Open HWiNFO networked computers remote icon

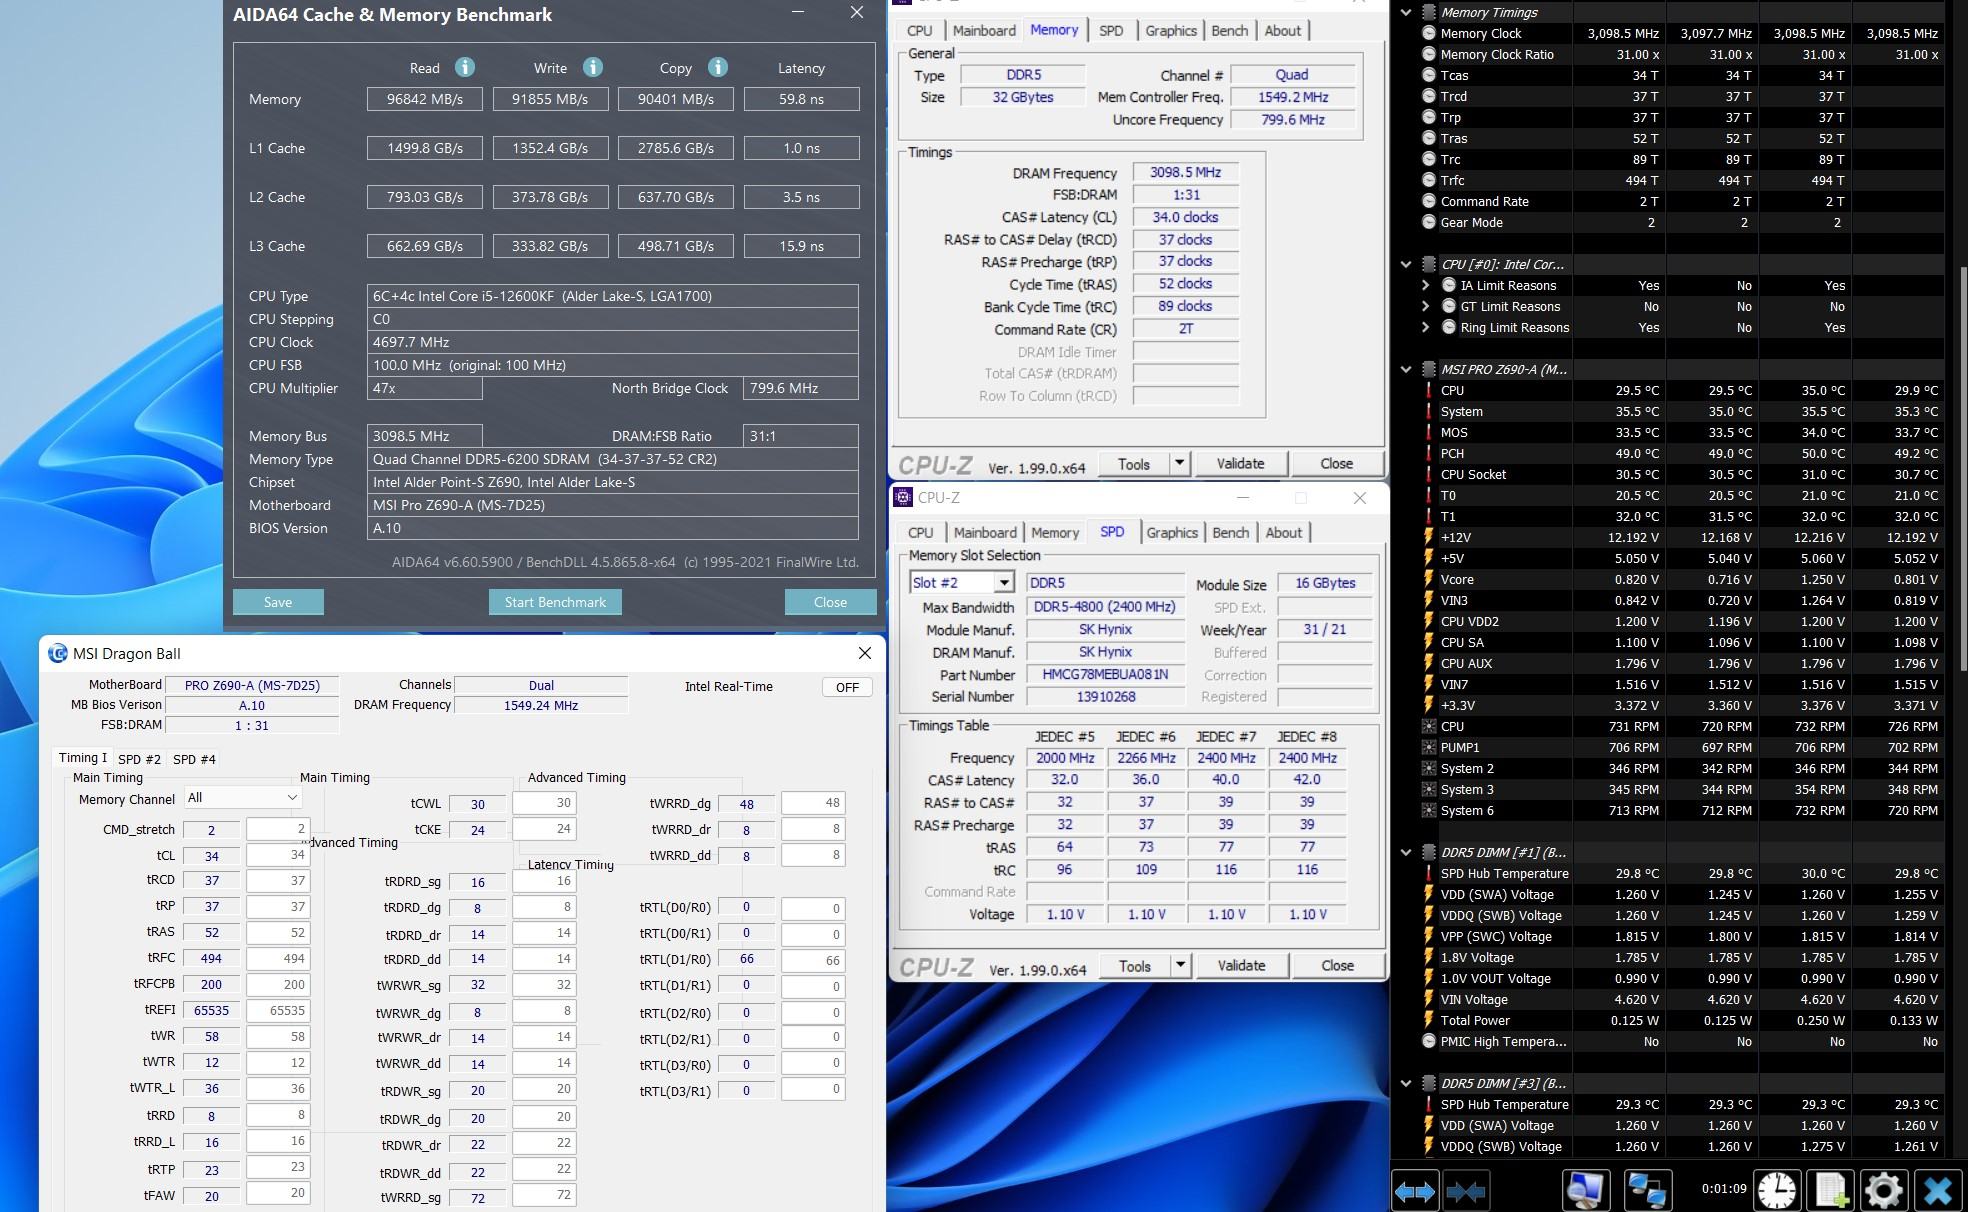pyautogui.click(x=1646, y=1191)
